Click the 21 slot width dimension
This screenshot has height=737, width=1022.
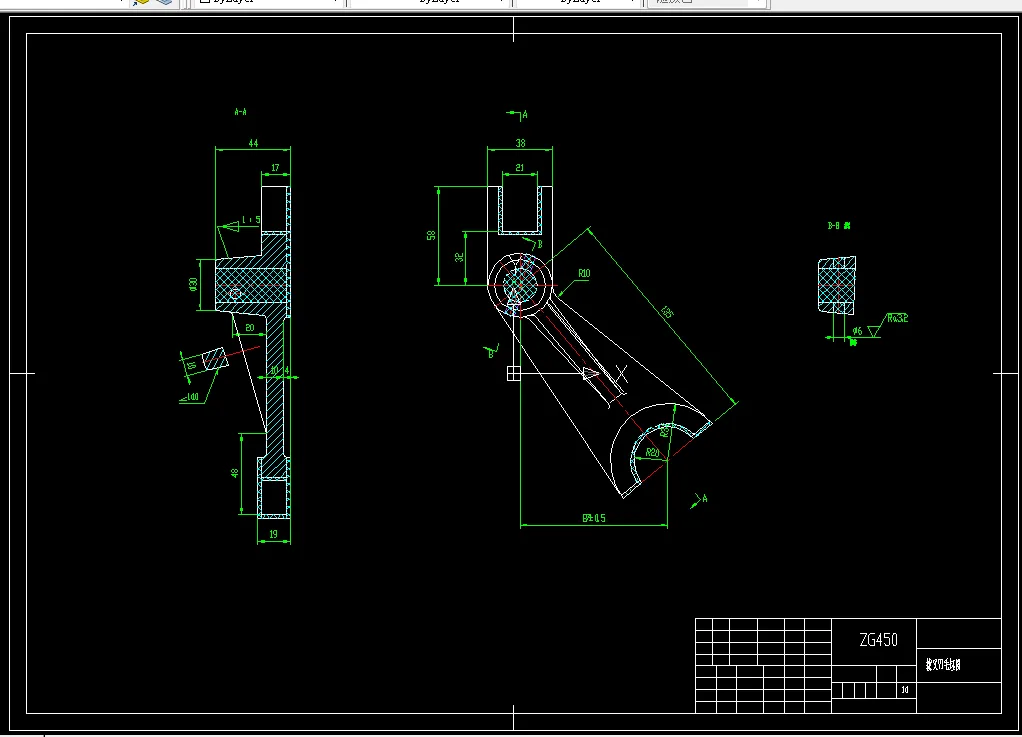[519, 168]
